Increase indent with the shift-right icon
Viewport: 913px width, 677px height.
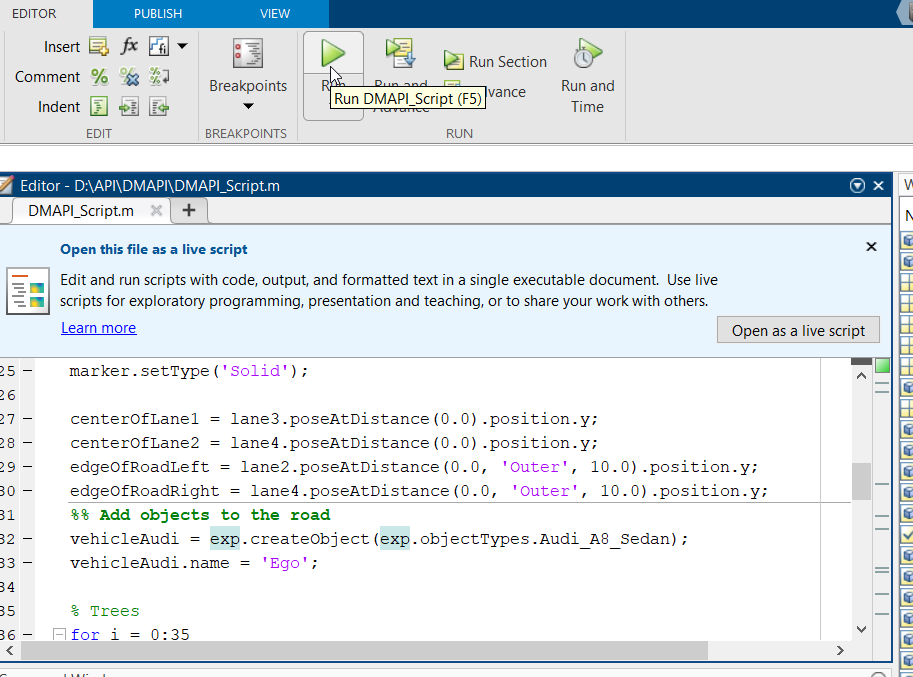click(x=128, y=106)
